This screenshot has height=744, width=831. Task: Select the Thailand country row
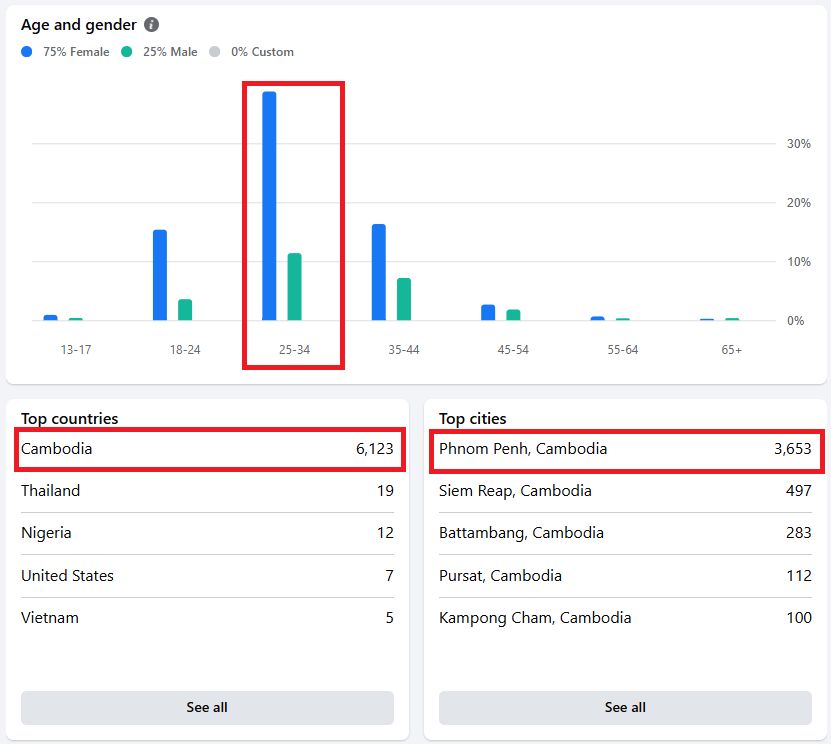pyautogui.click(x=207, y=491)
